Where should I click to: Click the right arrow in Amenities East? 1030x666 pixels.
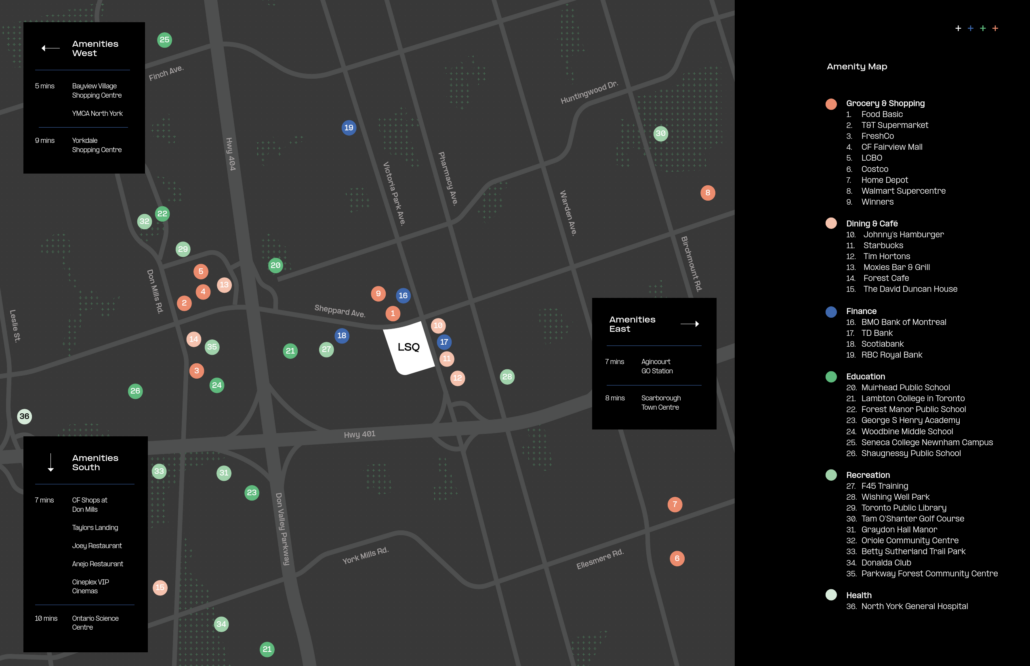(x=689, y=324)
